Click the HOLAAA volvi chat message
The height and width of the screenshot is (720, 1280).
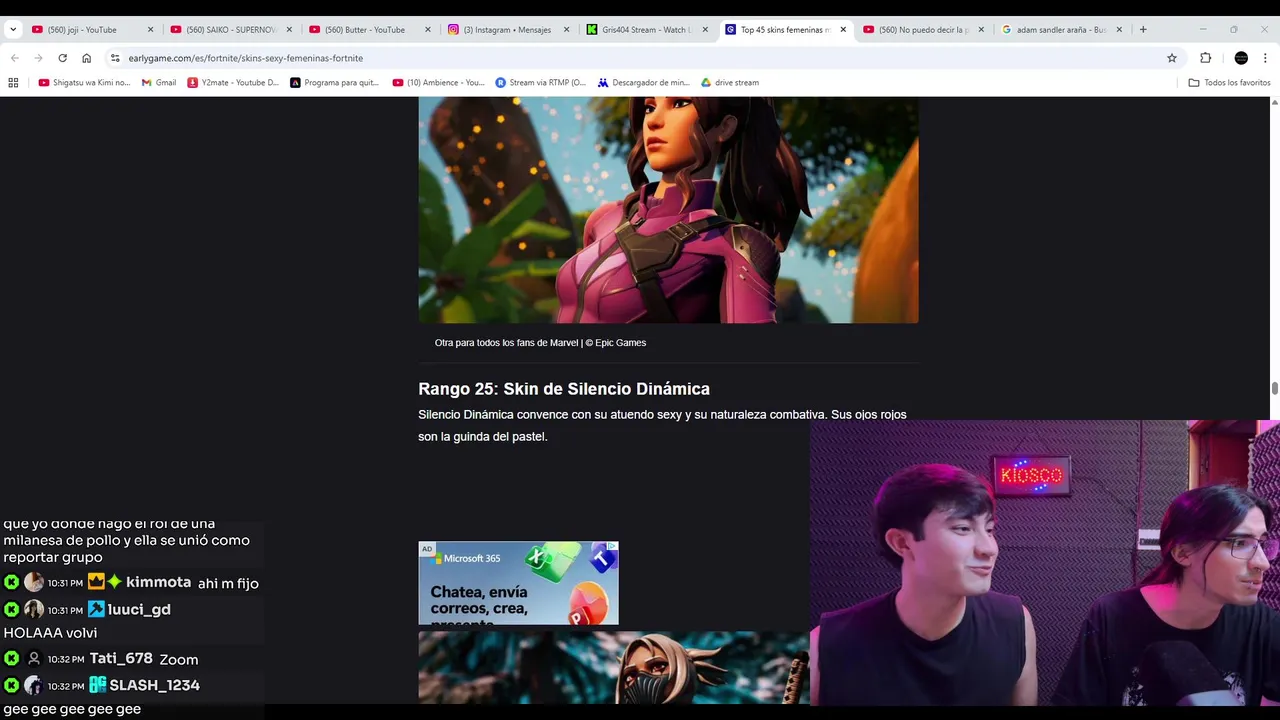point(50,633)
